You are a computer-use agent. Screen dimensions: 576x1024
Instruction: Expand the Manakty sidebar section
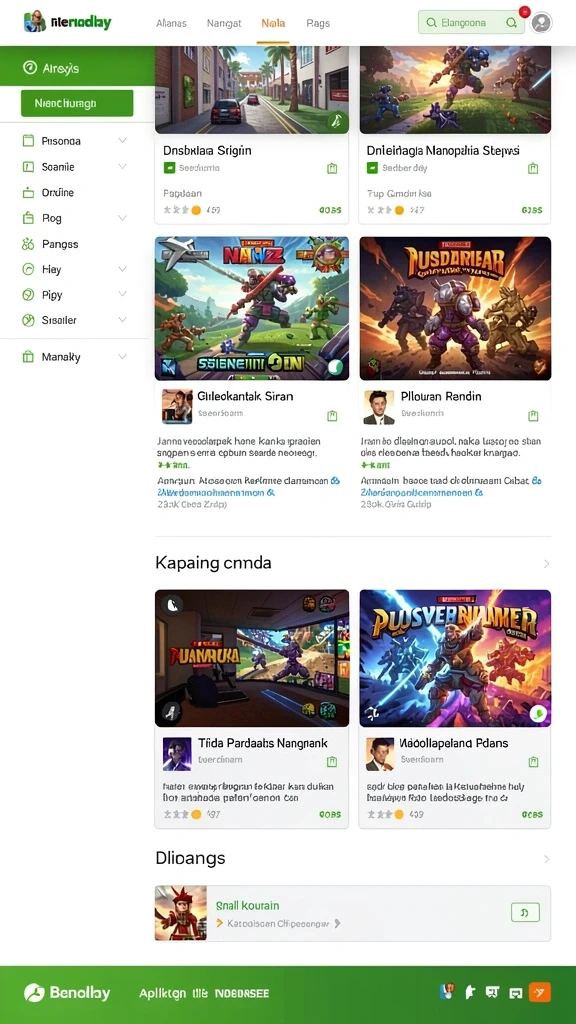point(122,357)
